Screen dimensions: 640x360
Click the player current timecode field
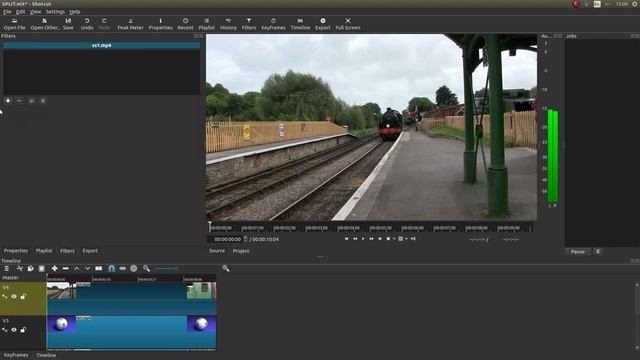(228, 239)
